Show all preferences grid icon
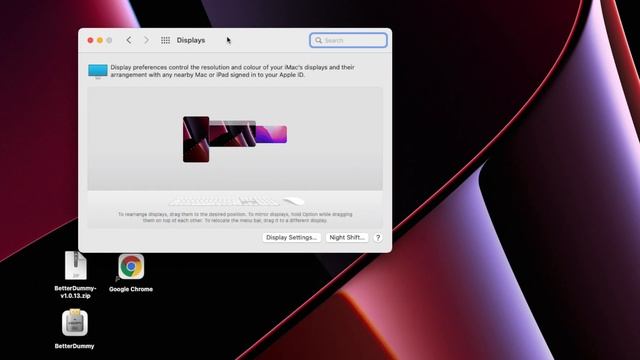Viewport: 640px width, 360px height. (x=165, y=40)
